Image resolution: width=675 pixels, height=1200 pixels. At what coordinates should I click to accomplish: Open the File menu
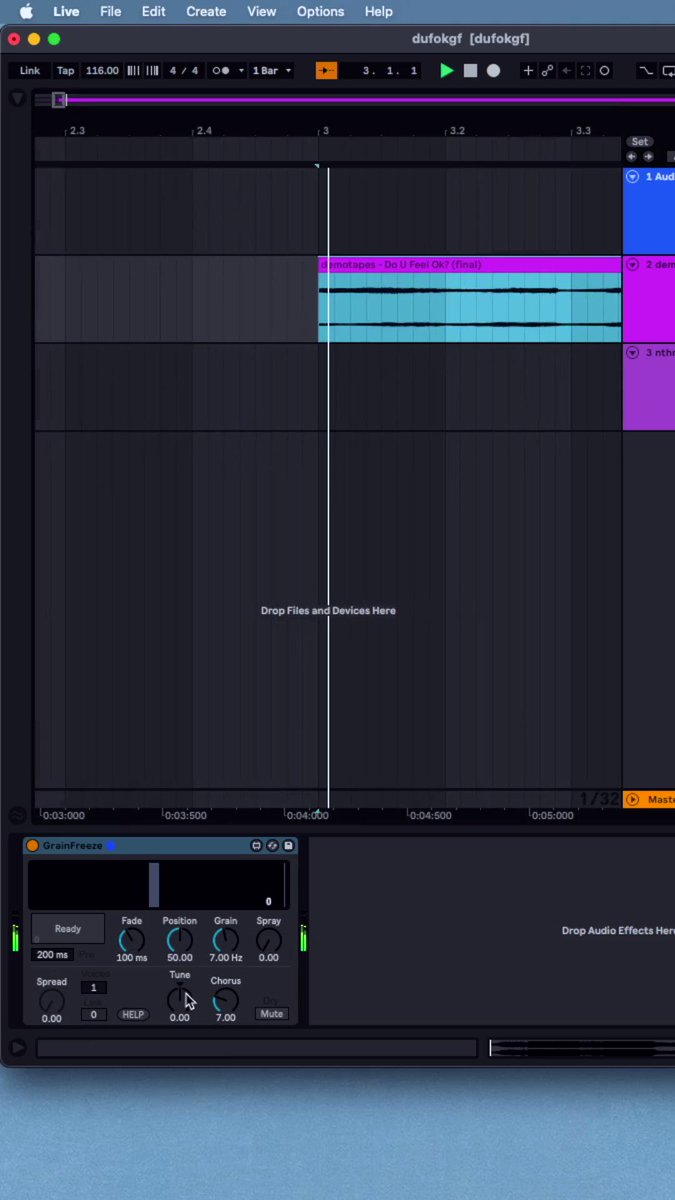pyautogui.click(x=110, y=11)
